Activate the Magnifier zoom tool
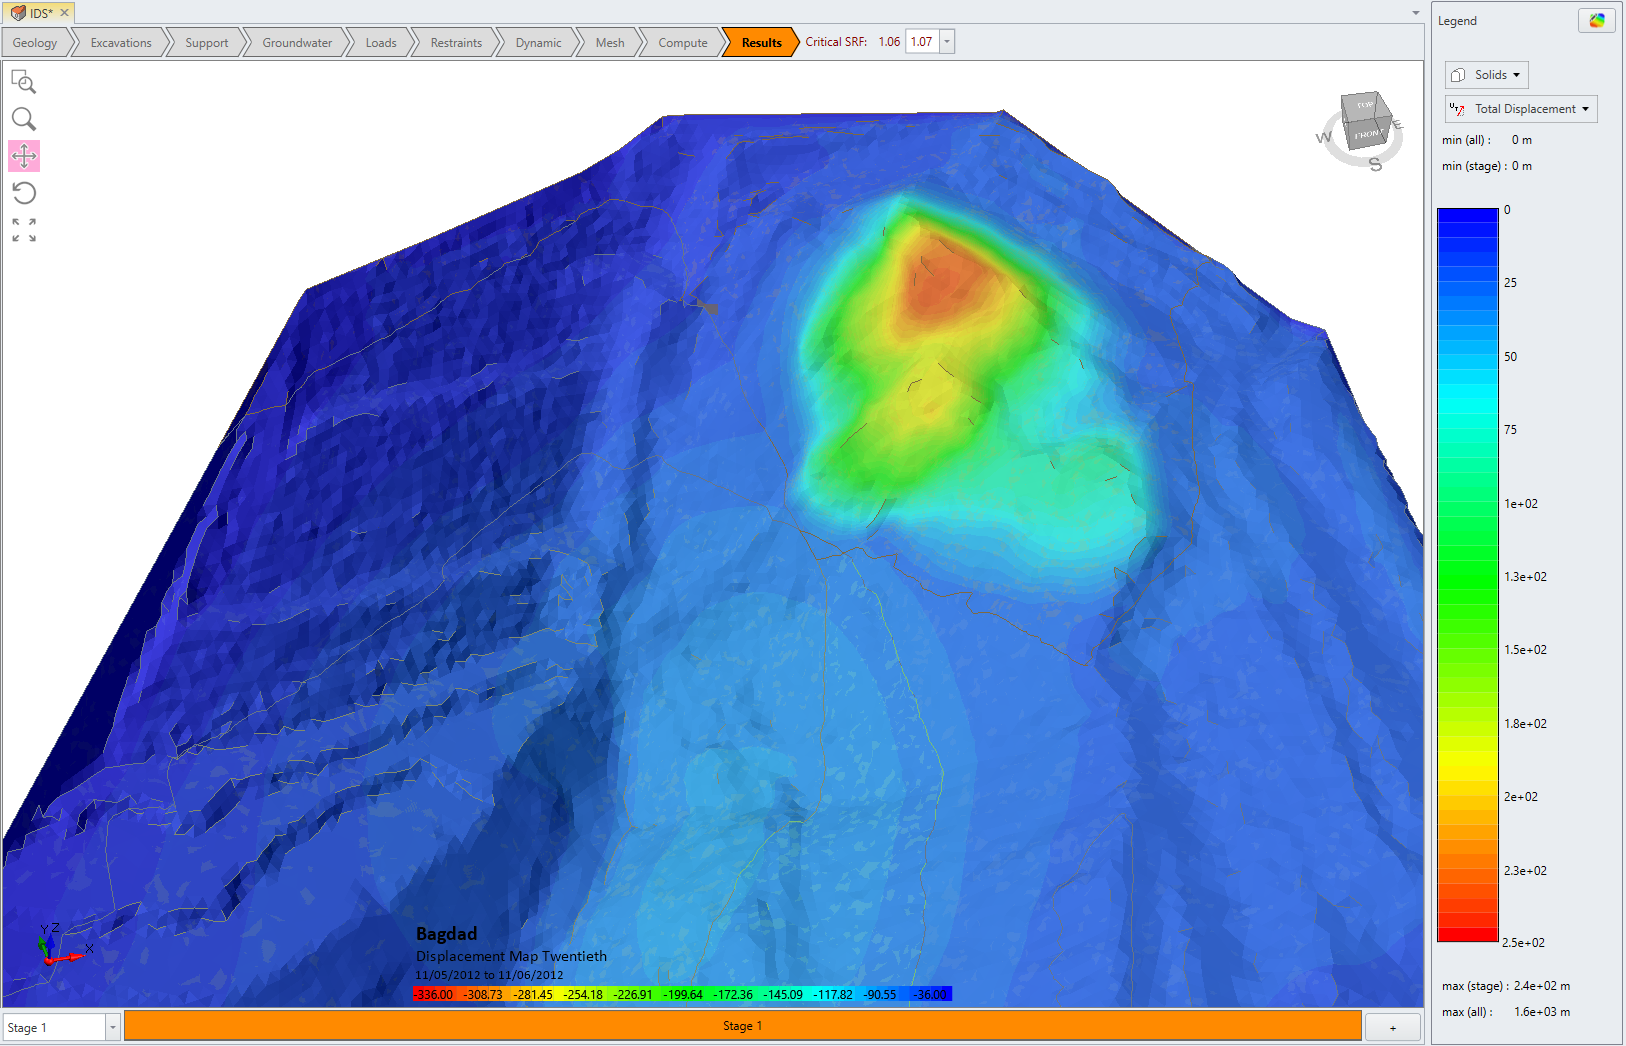The image size is (1626, 1046). 24,119
